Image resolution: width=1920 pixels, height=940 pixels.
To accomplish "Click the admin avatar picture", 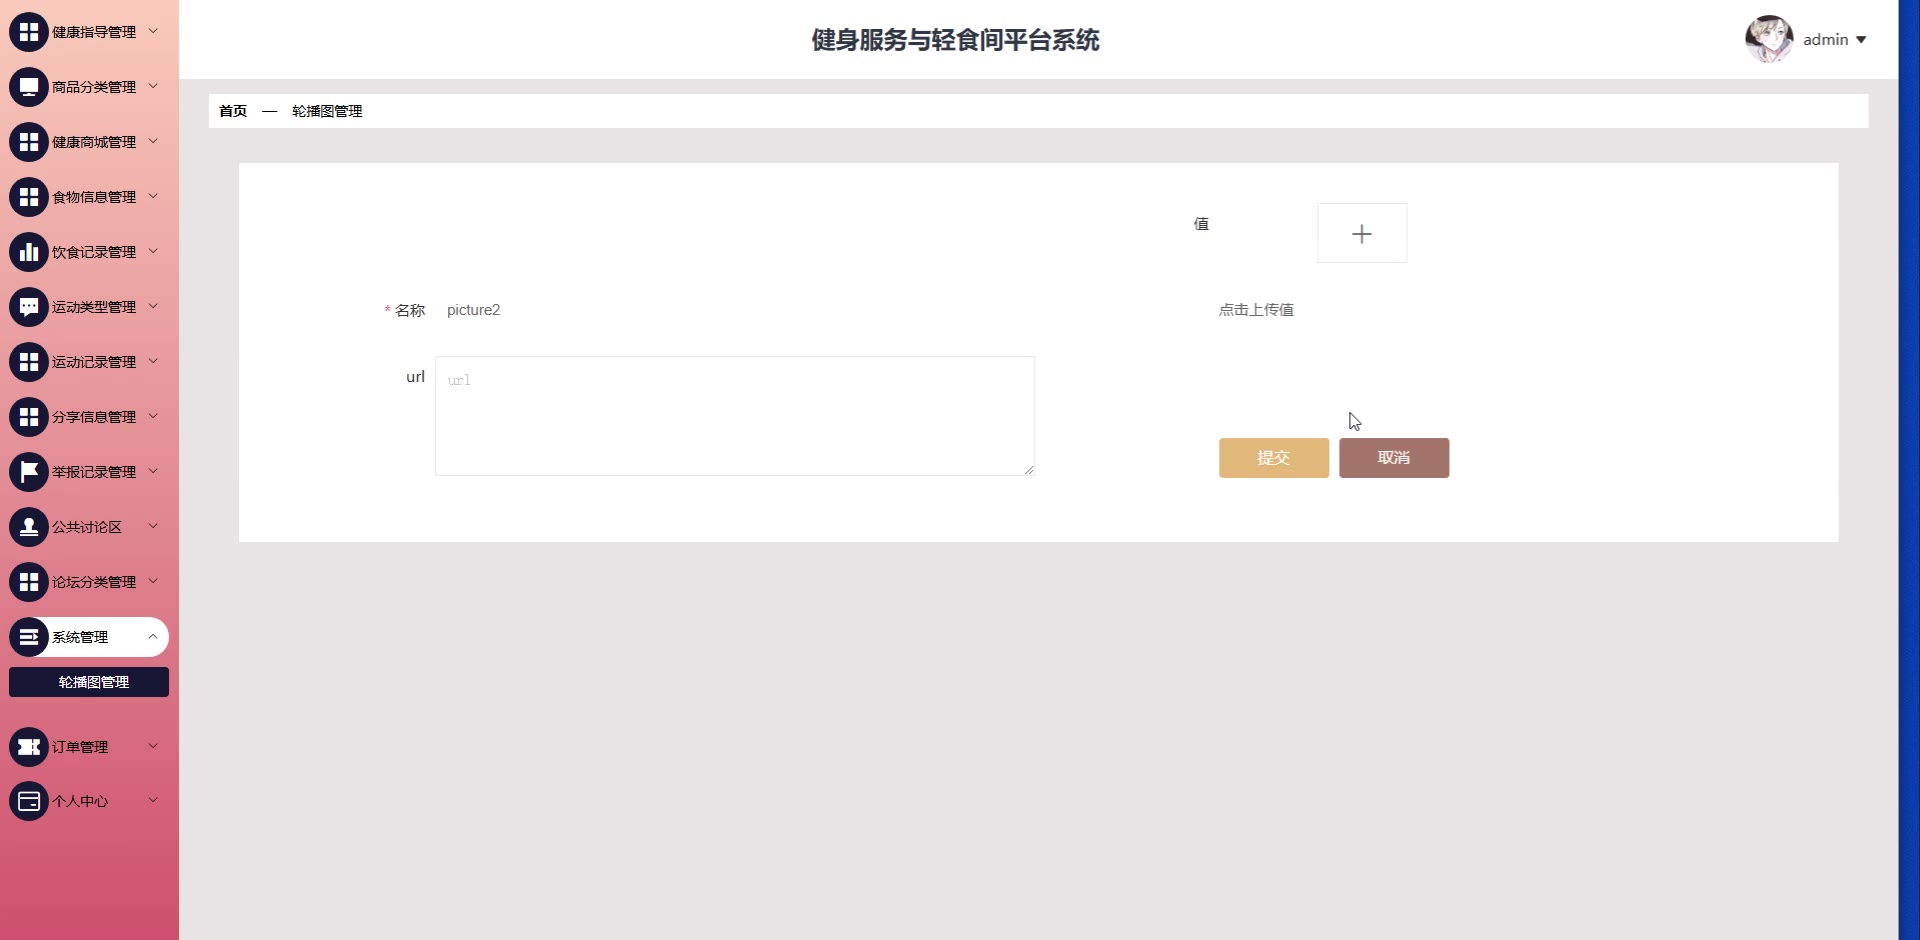I will click(x=1769, y=39).
